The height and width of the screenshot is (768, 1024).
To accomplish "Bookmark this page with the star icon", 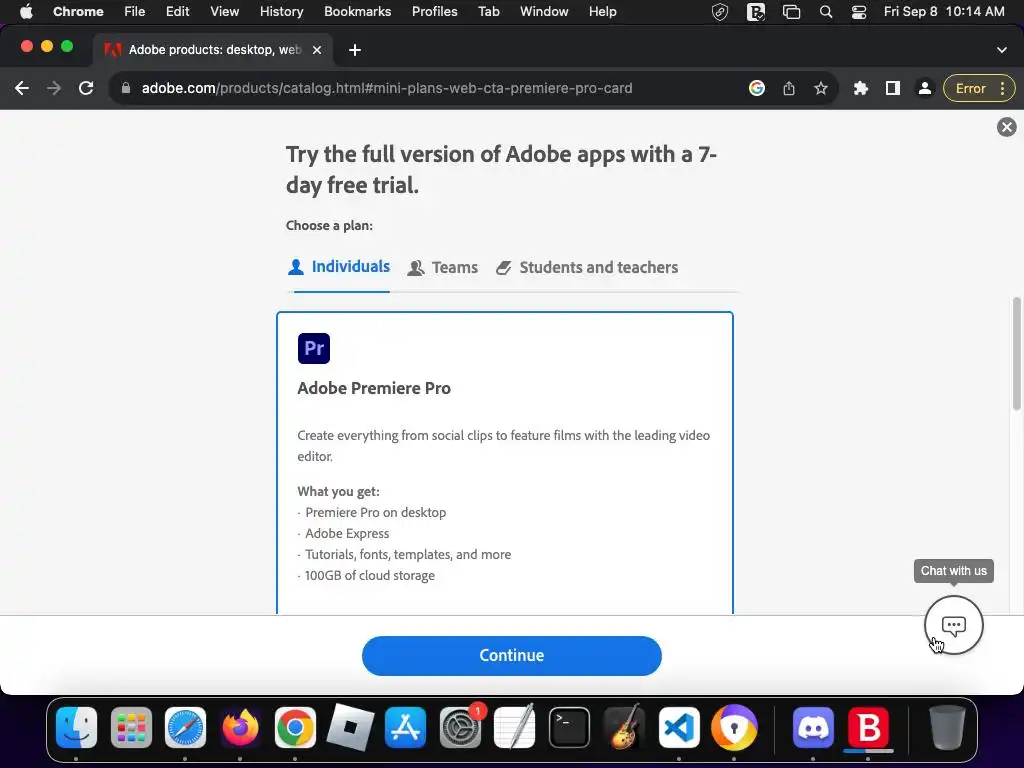I will tap(821, 88).
